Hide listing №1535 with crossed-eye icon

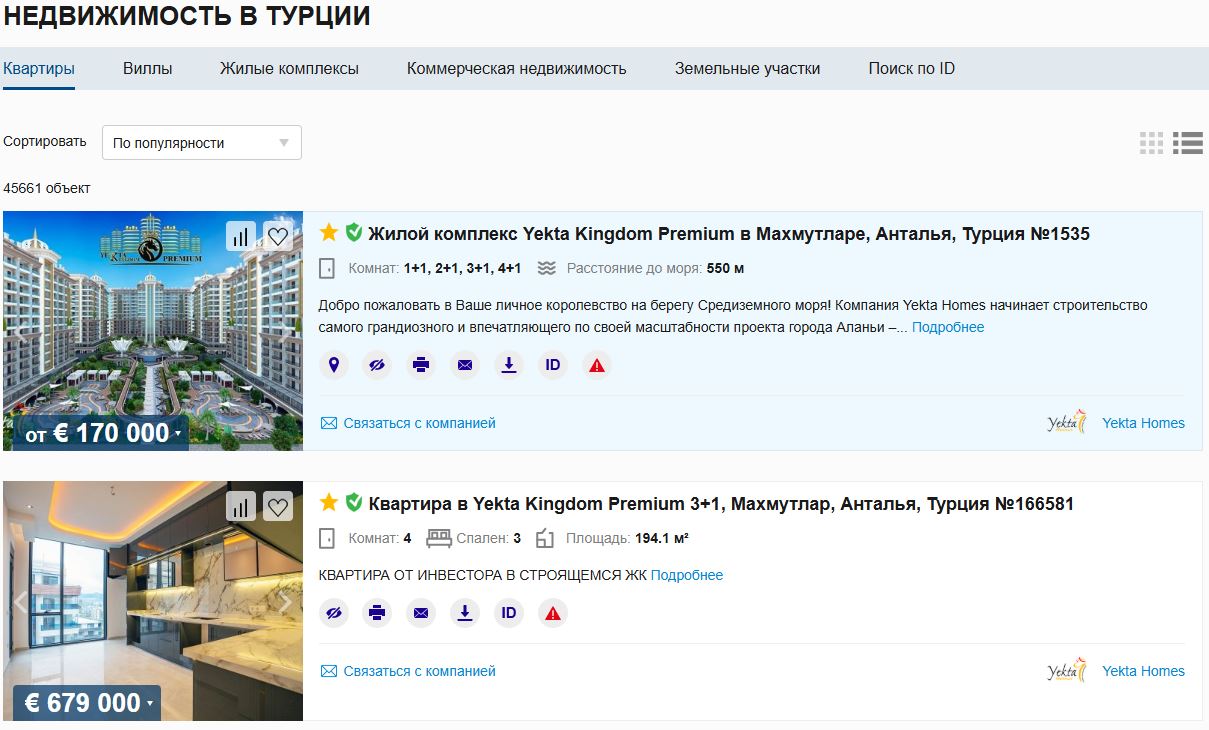pyautogui.click(x=377, y=365)
